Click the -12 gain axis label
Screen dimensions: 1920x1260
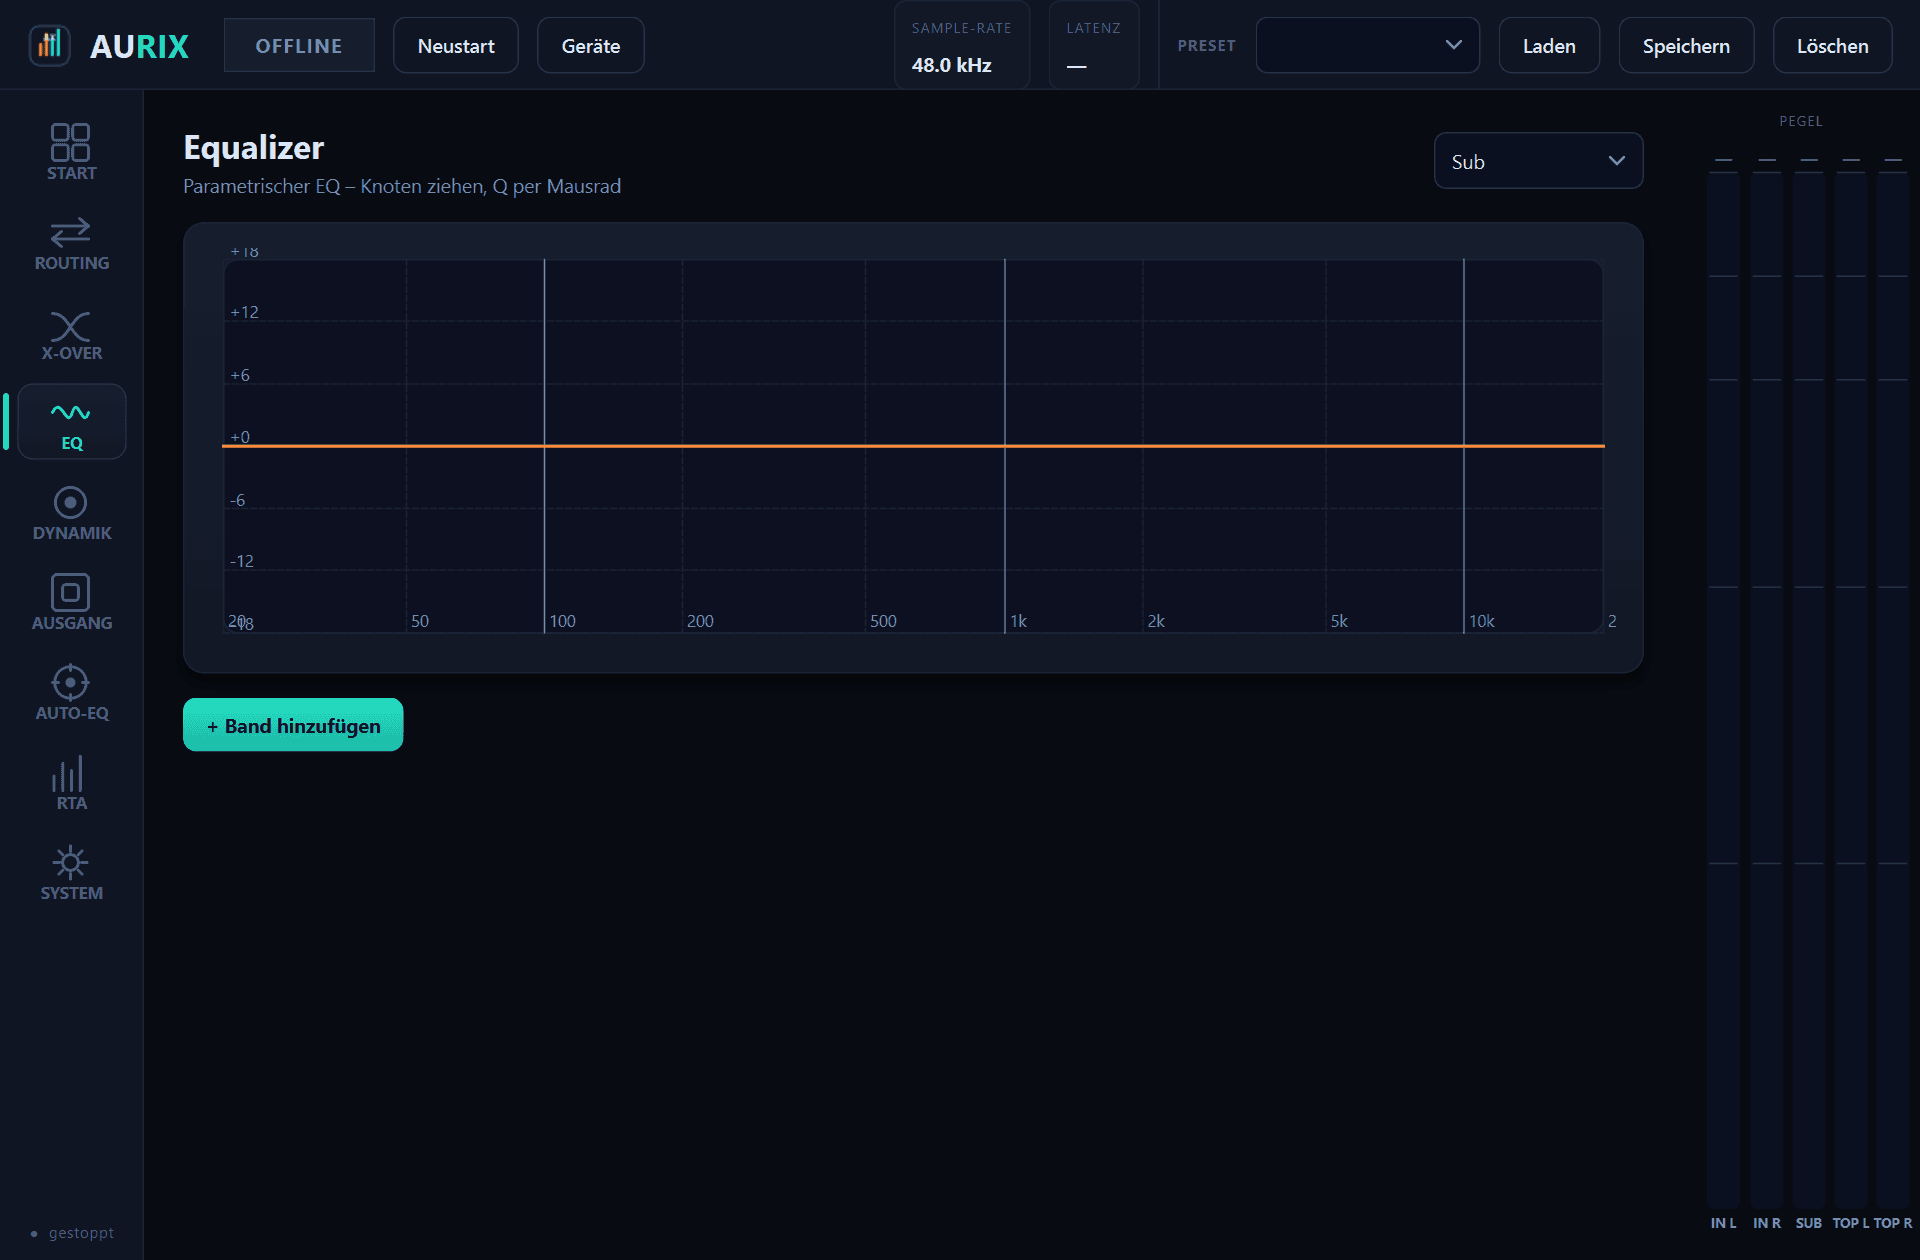click(241, 561)
